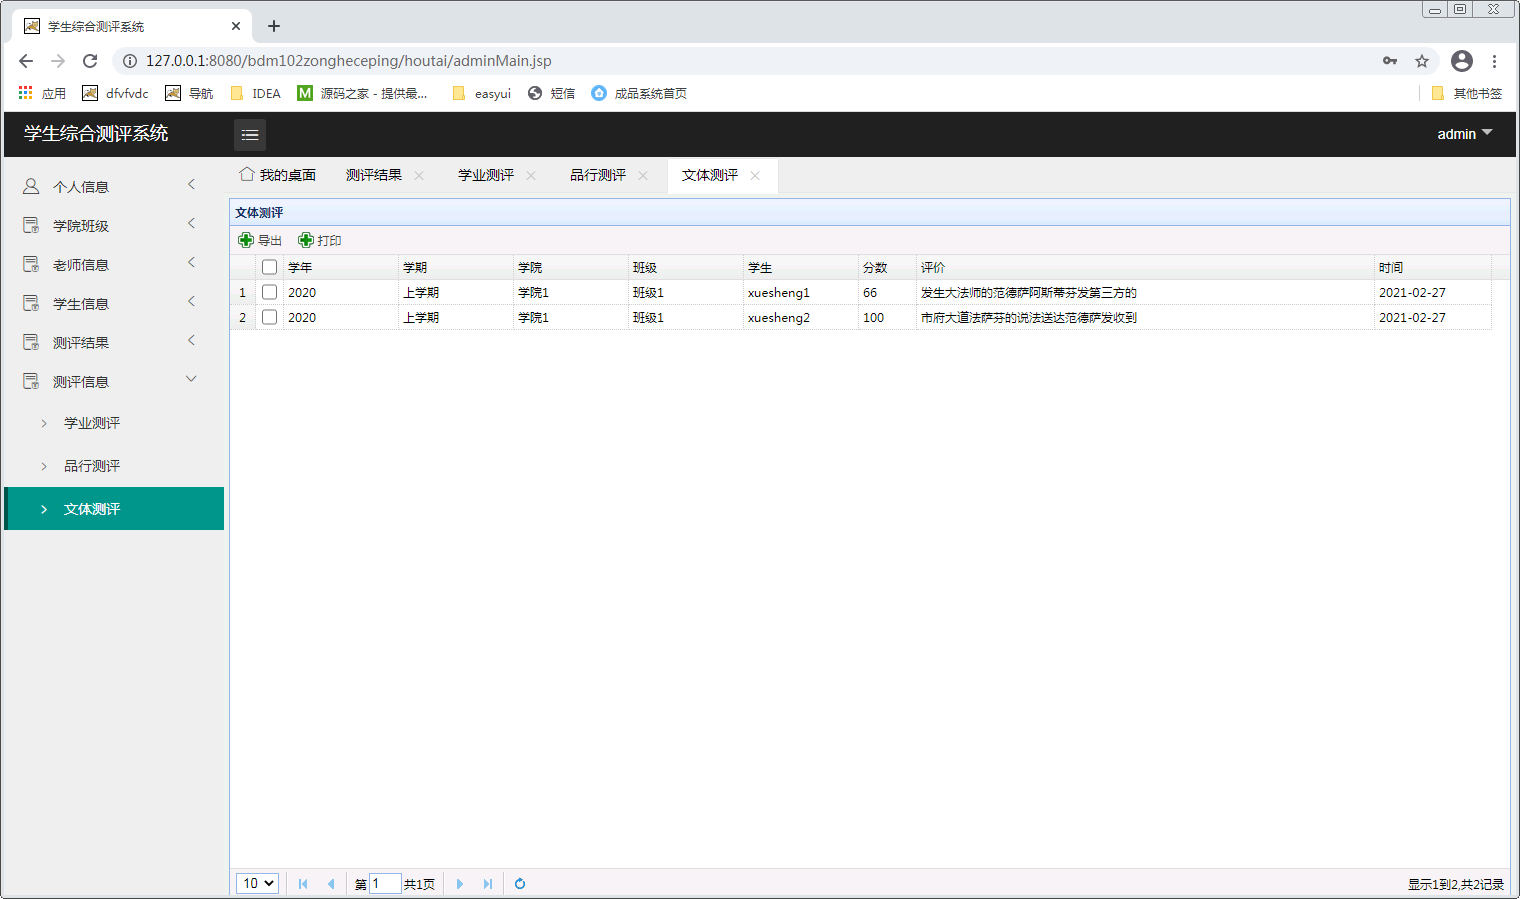Expand the 个人信息 menu section

[x=191, y=184]
